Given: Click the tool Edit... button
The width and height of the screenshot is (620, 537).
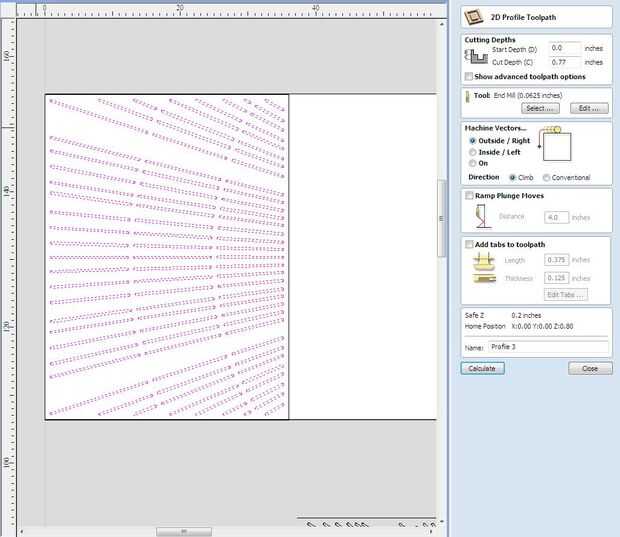Looking at the screenshot, I should point(589,108).
